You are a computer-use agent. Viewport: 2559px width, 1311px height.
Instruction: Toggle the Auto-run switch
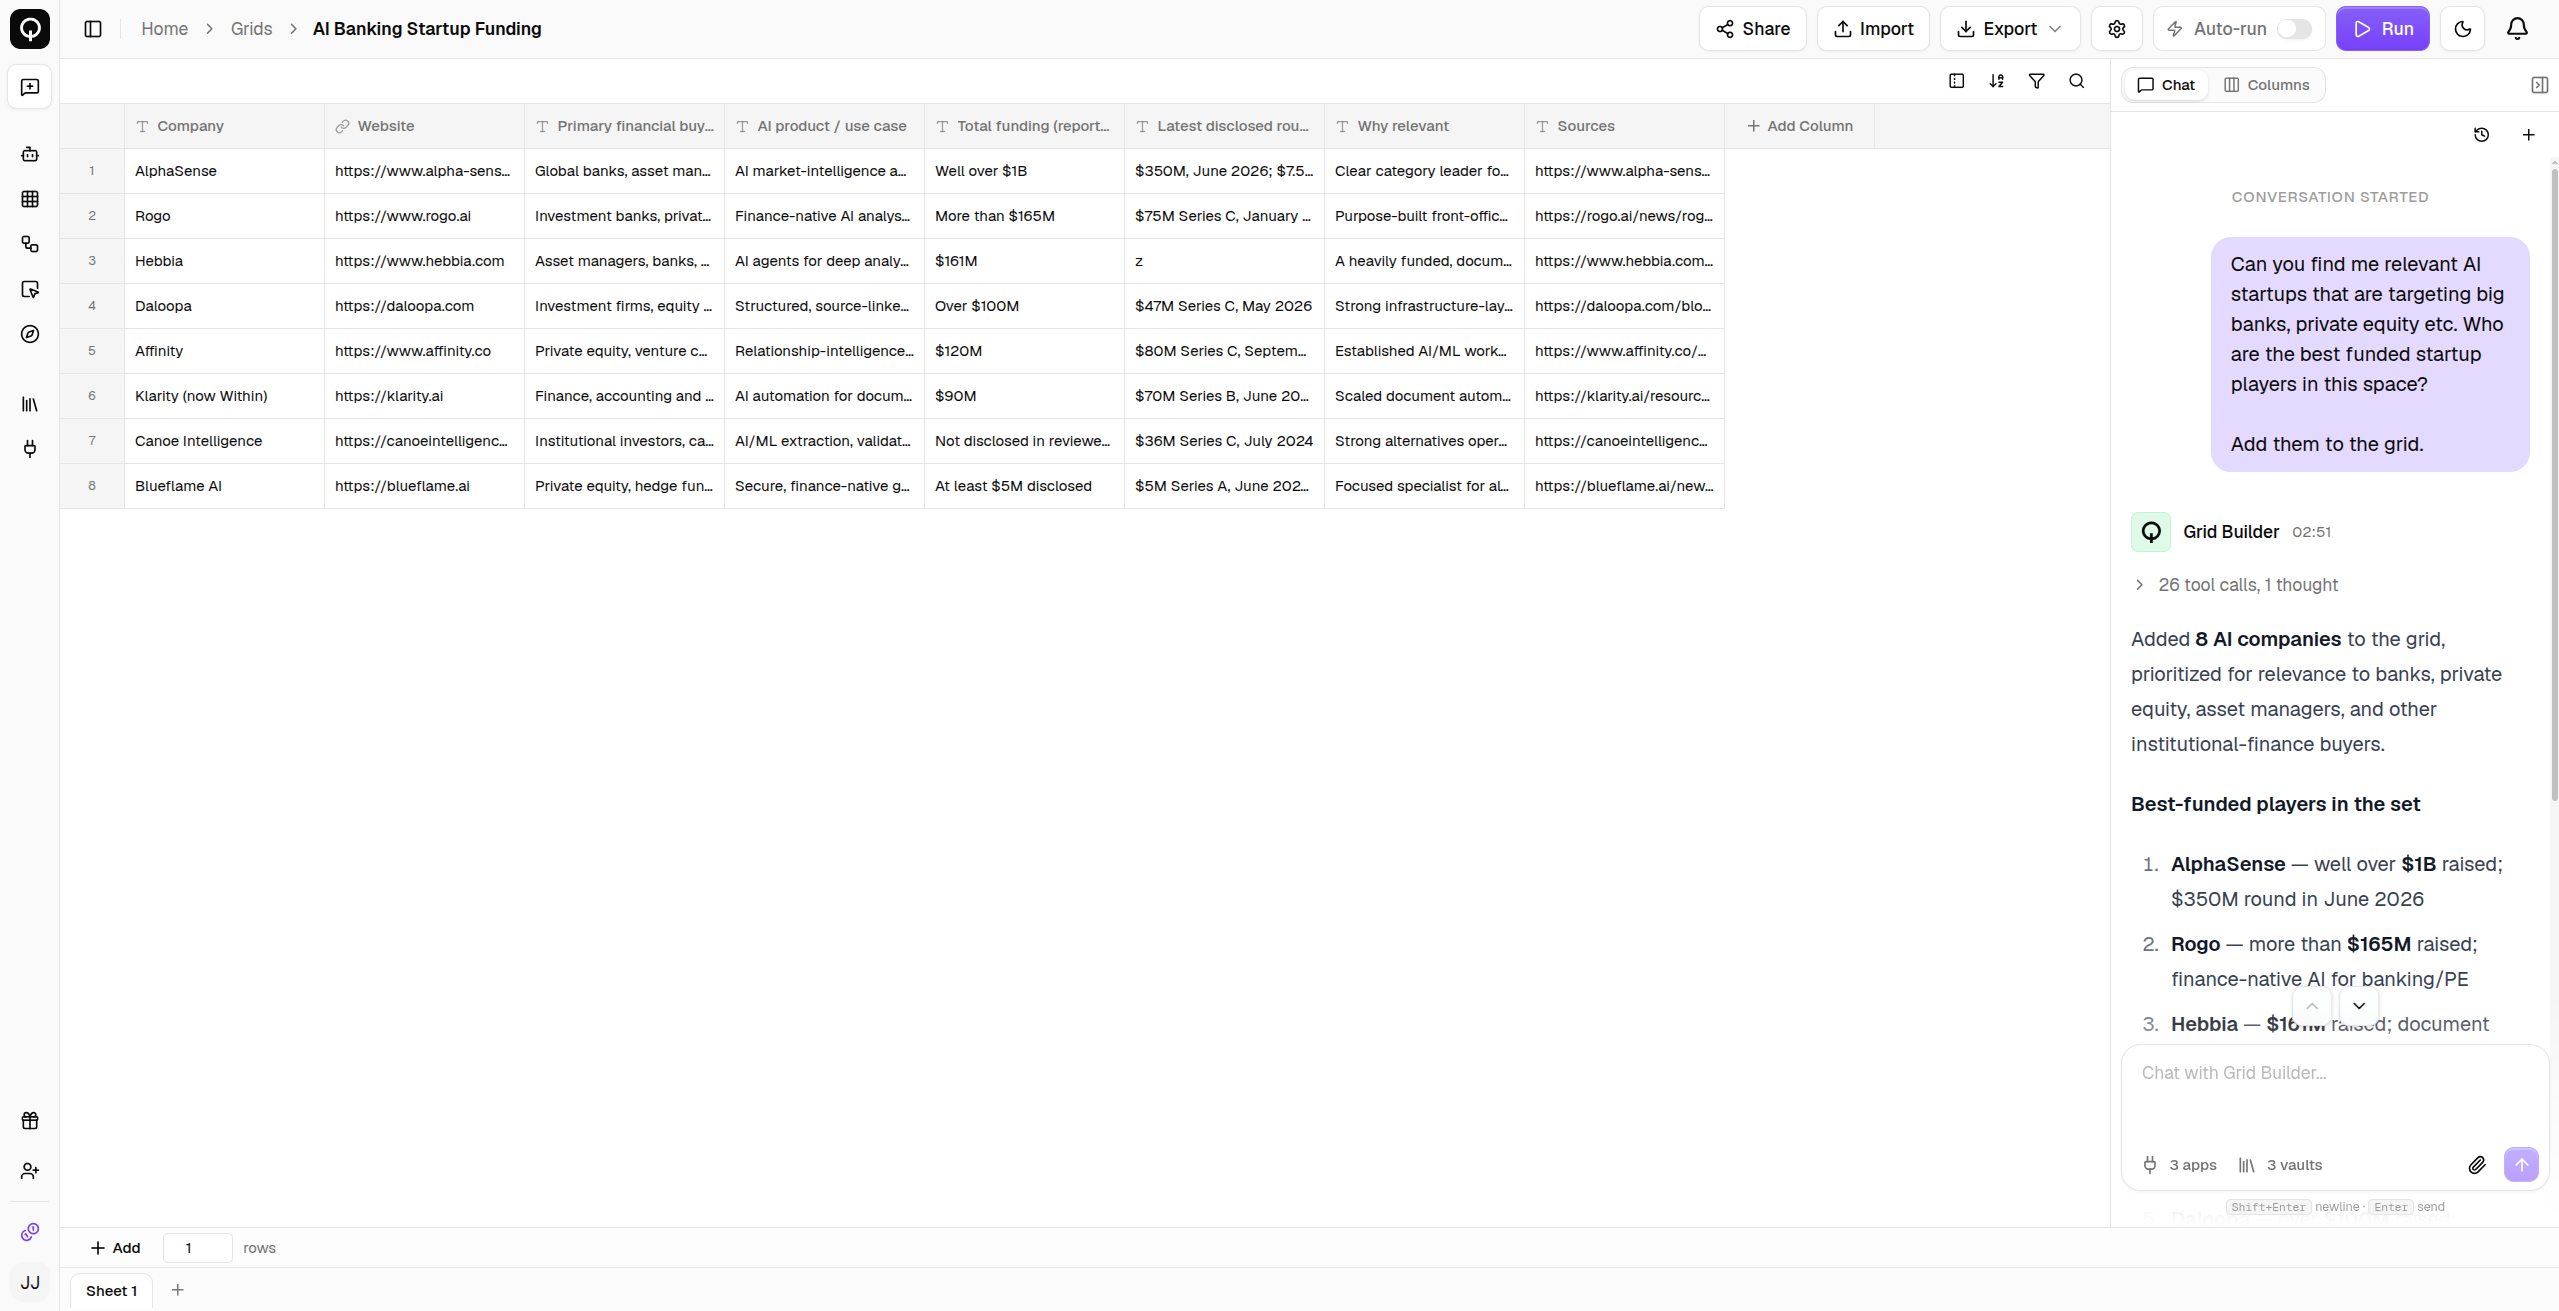pyautogui.click(x=2294, y=29)
